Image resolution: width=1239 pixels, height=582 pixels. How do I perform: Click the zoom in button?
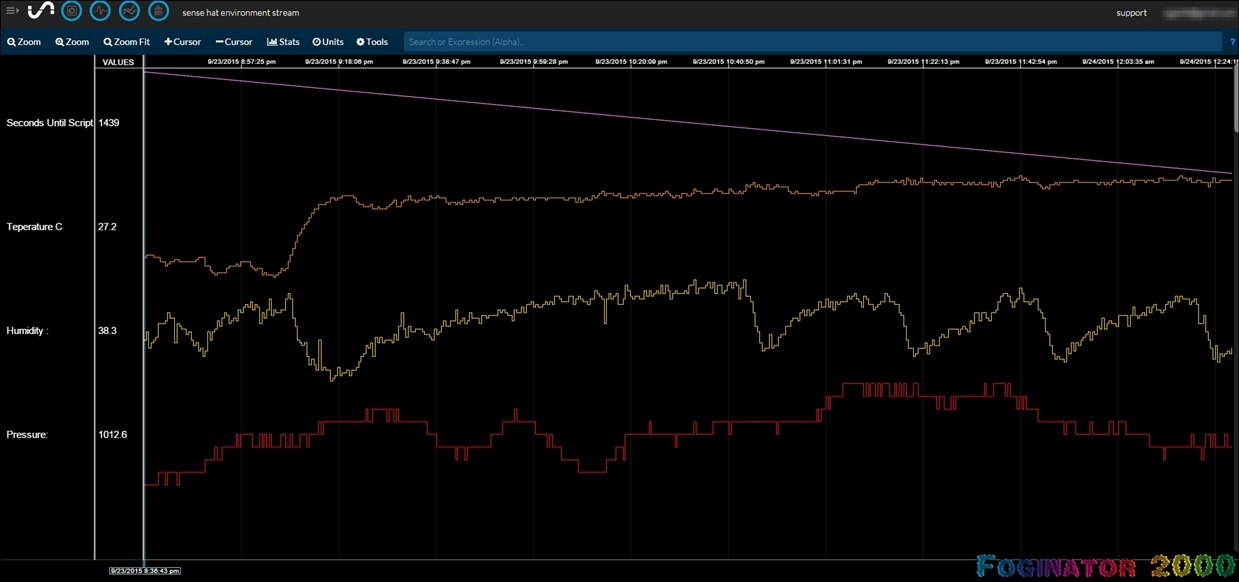[72, 42]
